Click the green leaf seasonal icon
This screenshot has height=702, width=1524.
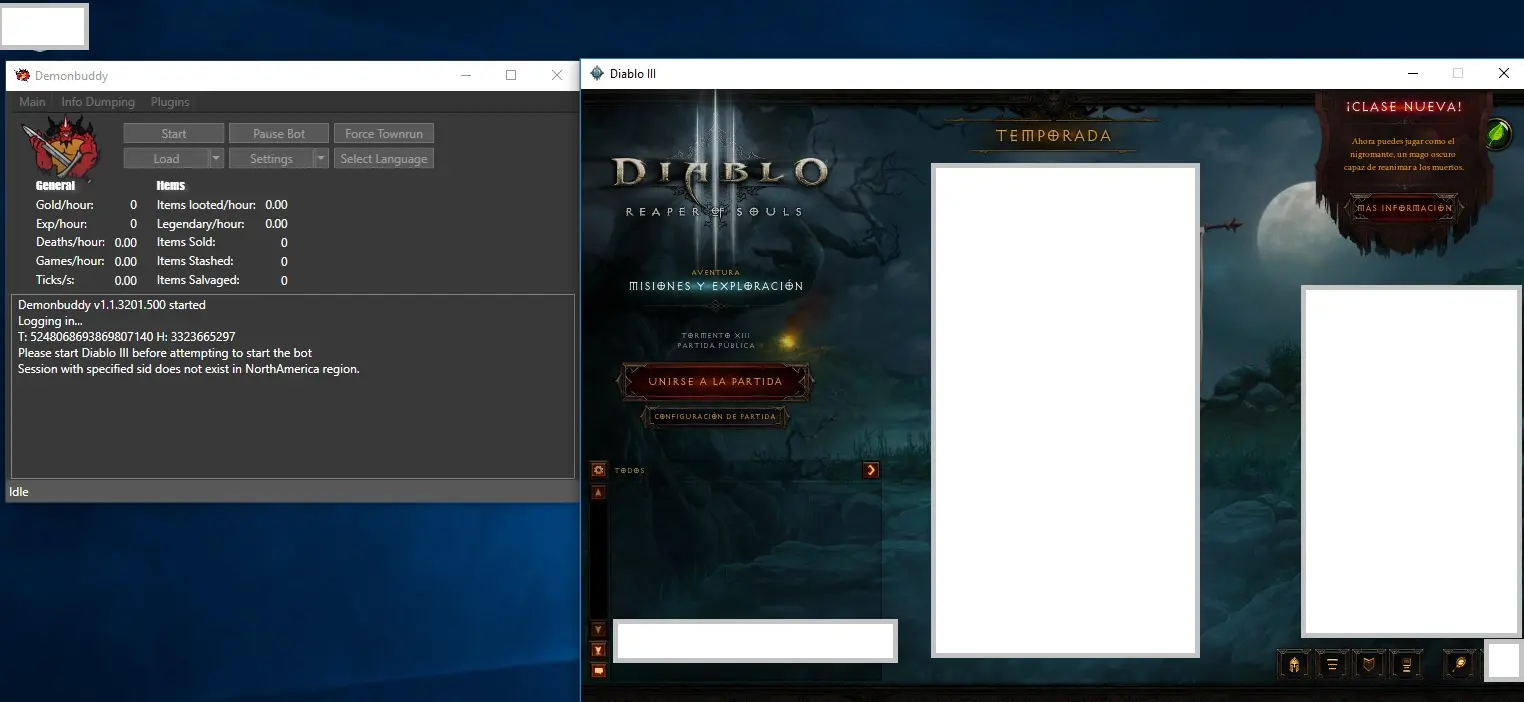(1497, 134)
